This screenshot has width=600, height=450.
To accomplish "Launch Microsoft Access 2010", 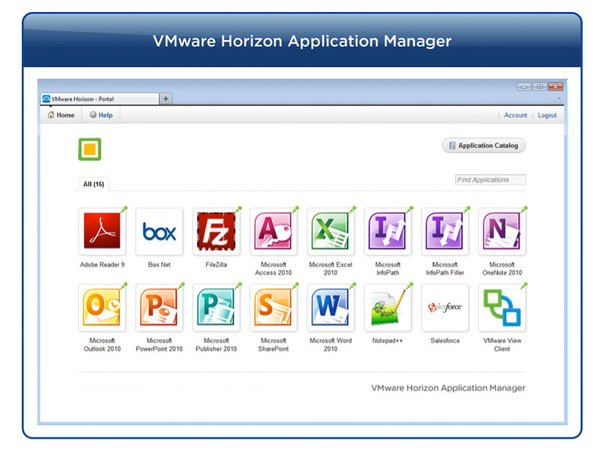I will pos(273,232).
